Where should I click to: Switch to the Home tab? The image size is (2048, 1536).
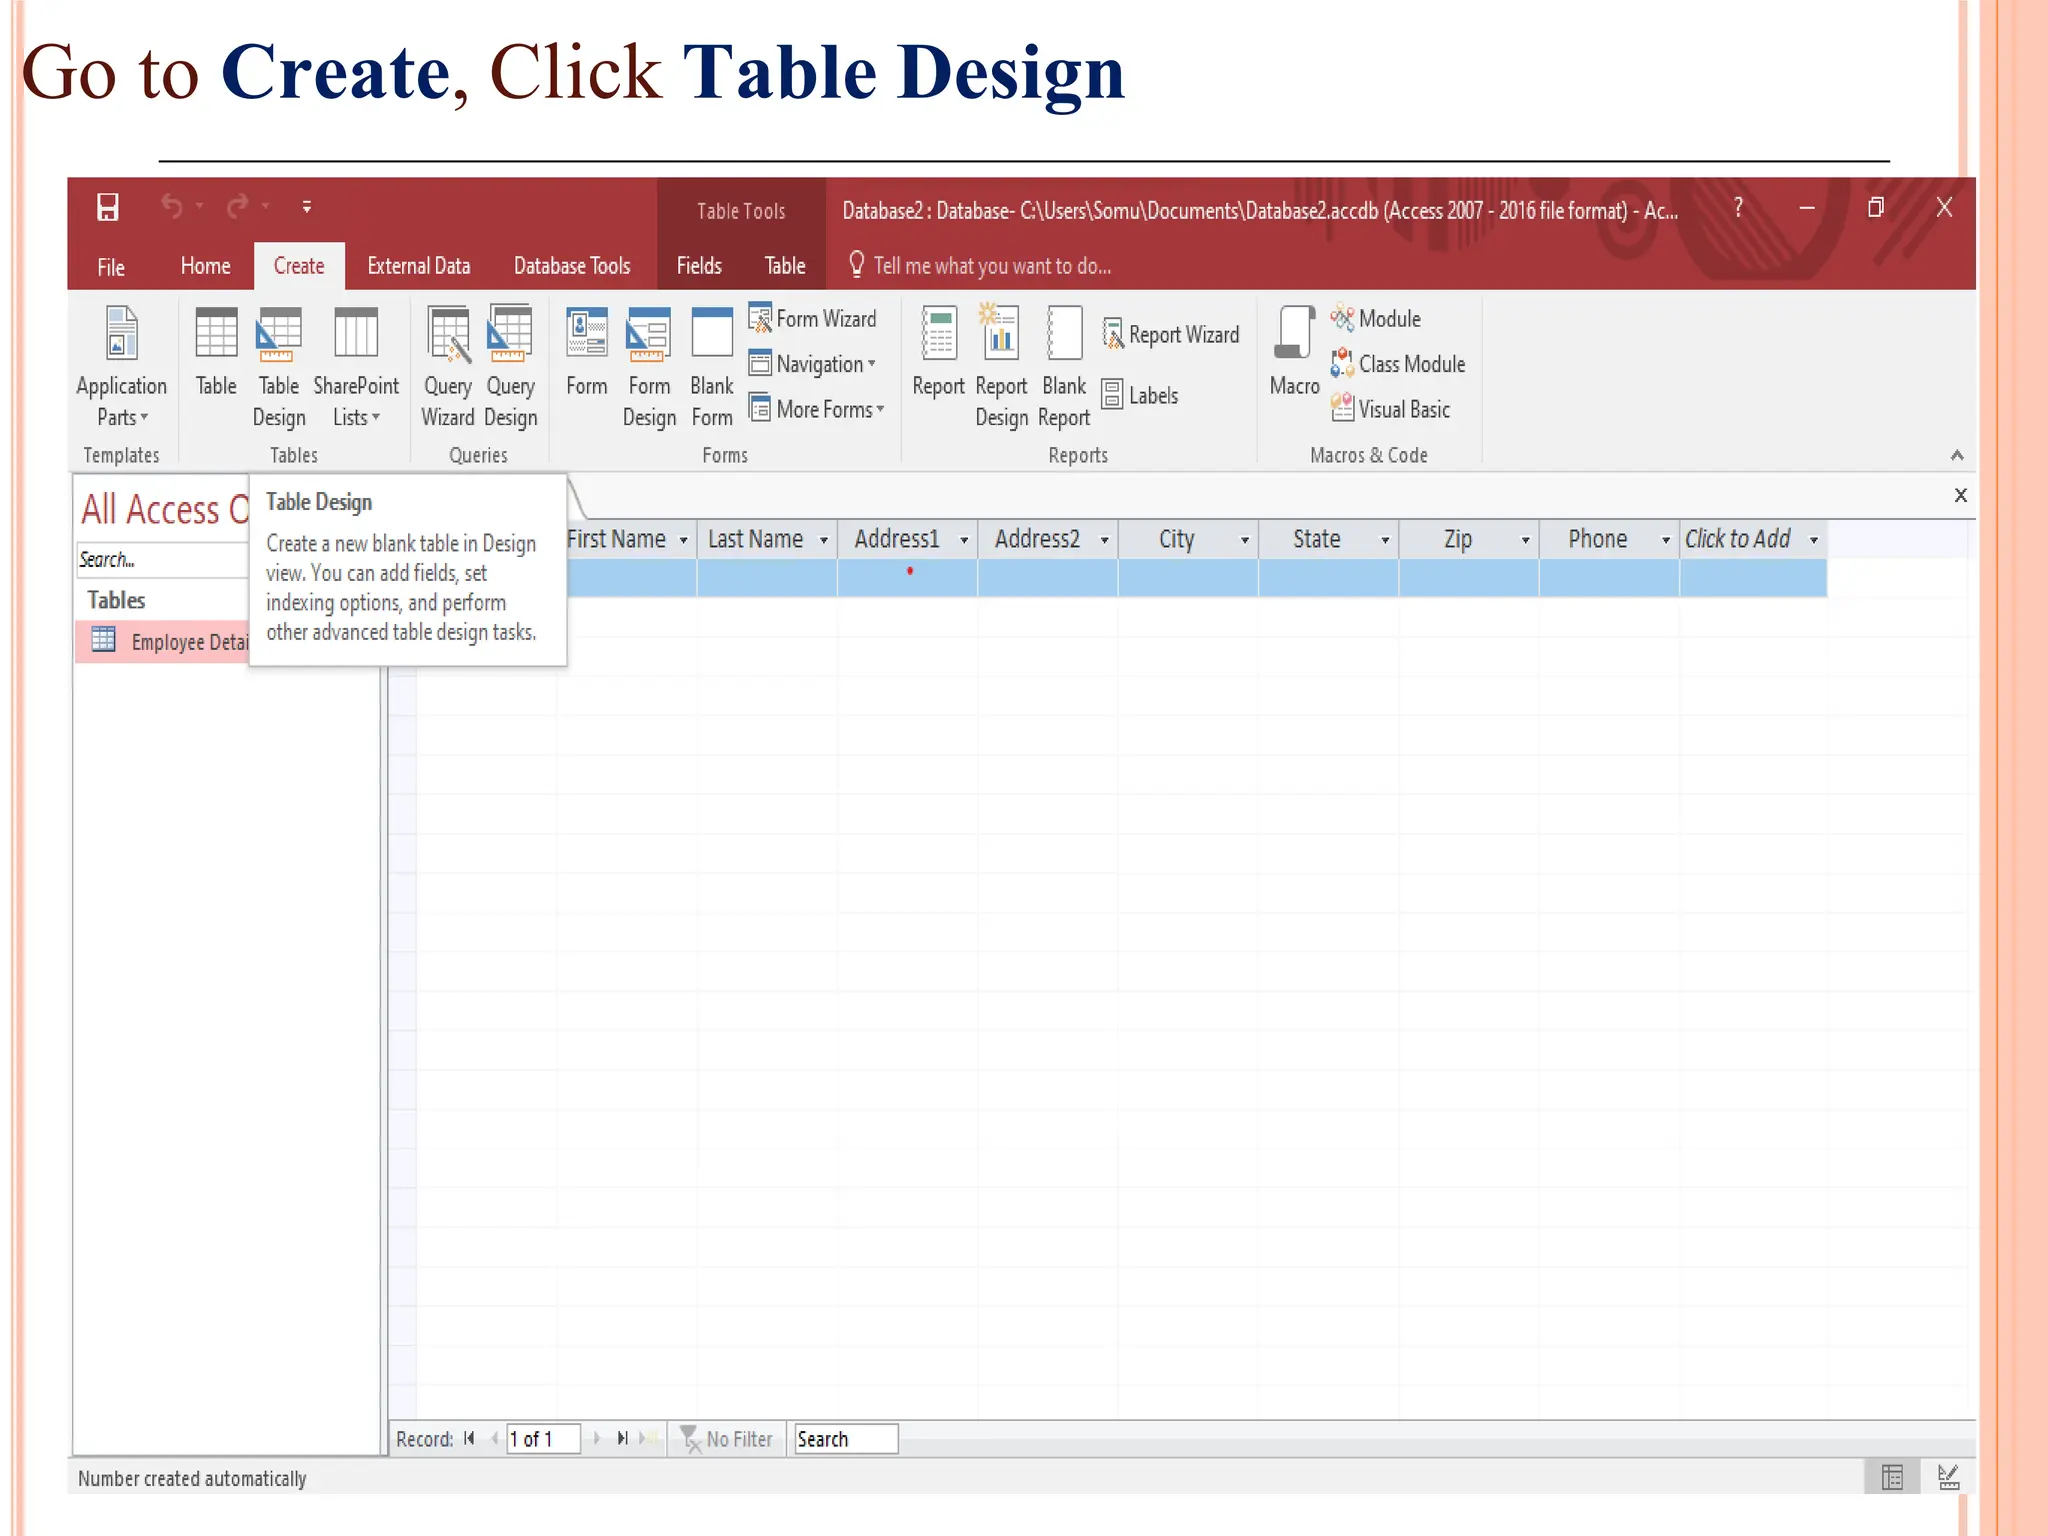coord(206,266)
